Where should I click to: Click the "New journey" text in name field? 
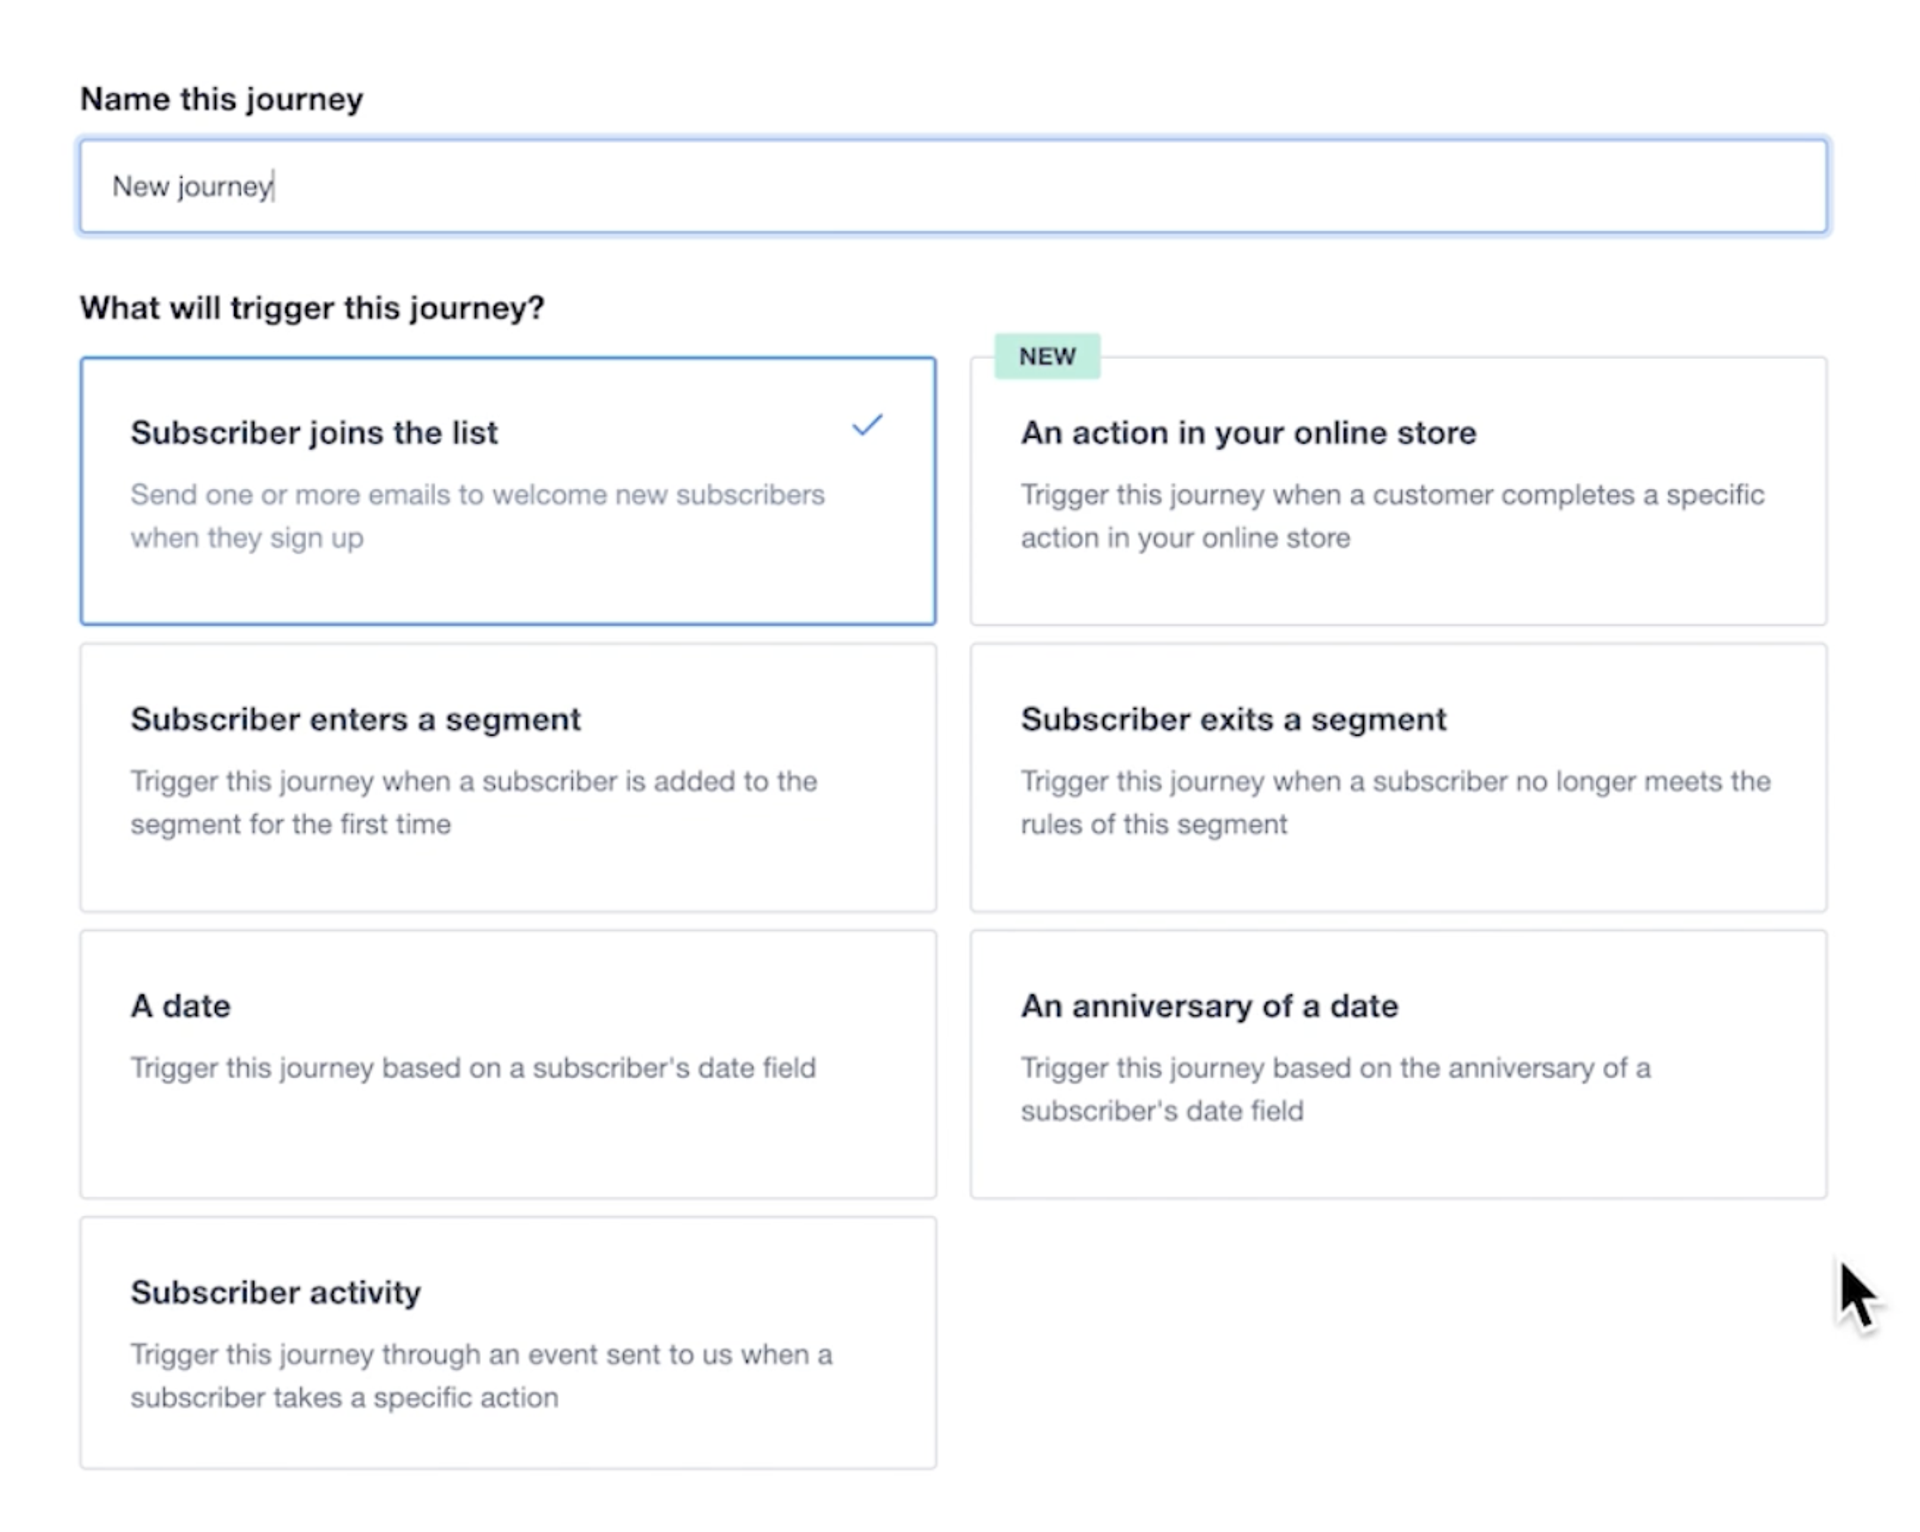192,187
